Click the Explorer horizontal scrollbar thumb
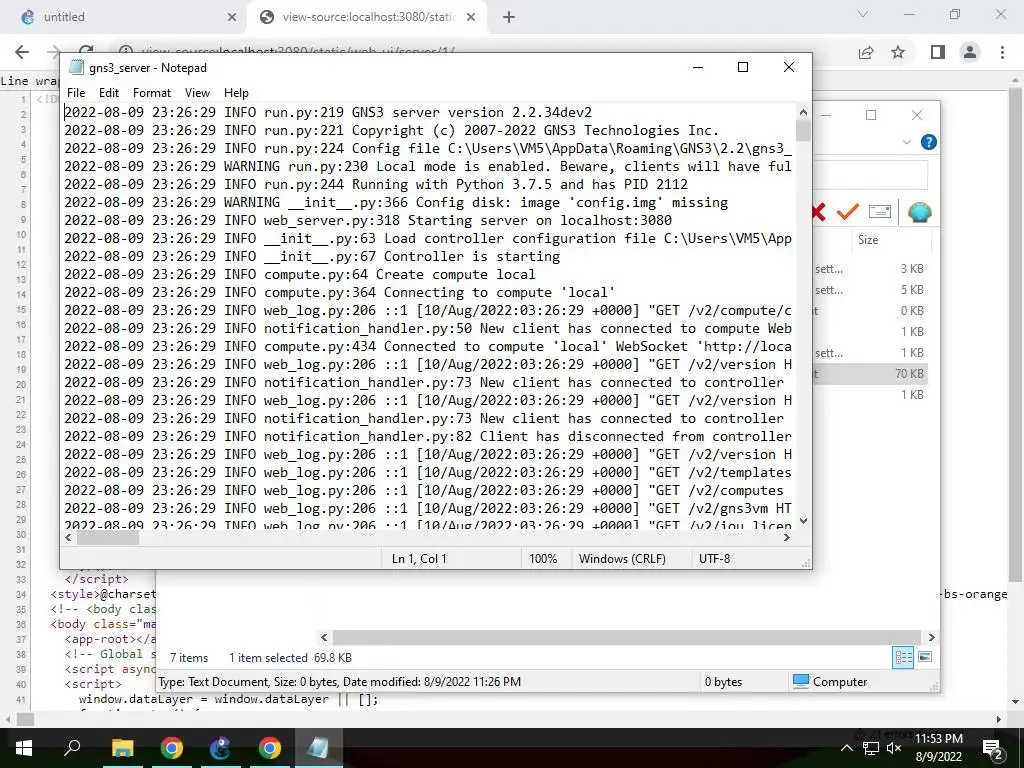The image size is (1024, 768). pos(627,637)
